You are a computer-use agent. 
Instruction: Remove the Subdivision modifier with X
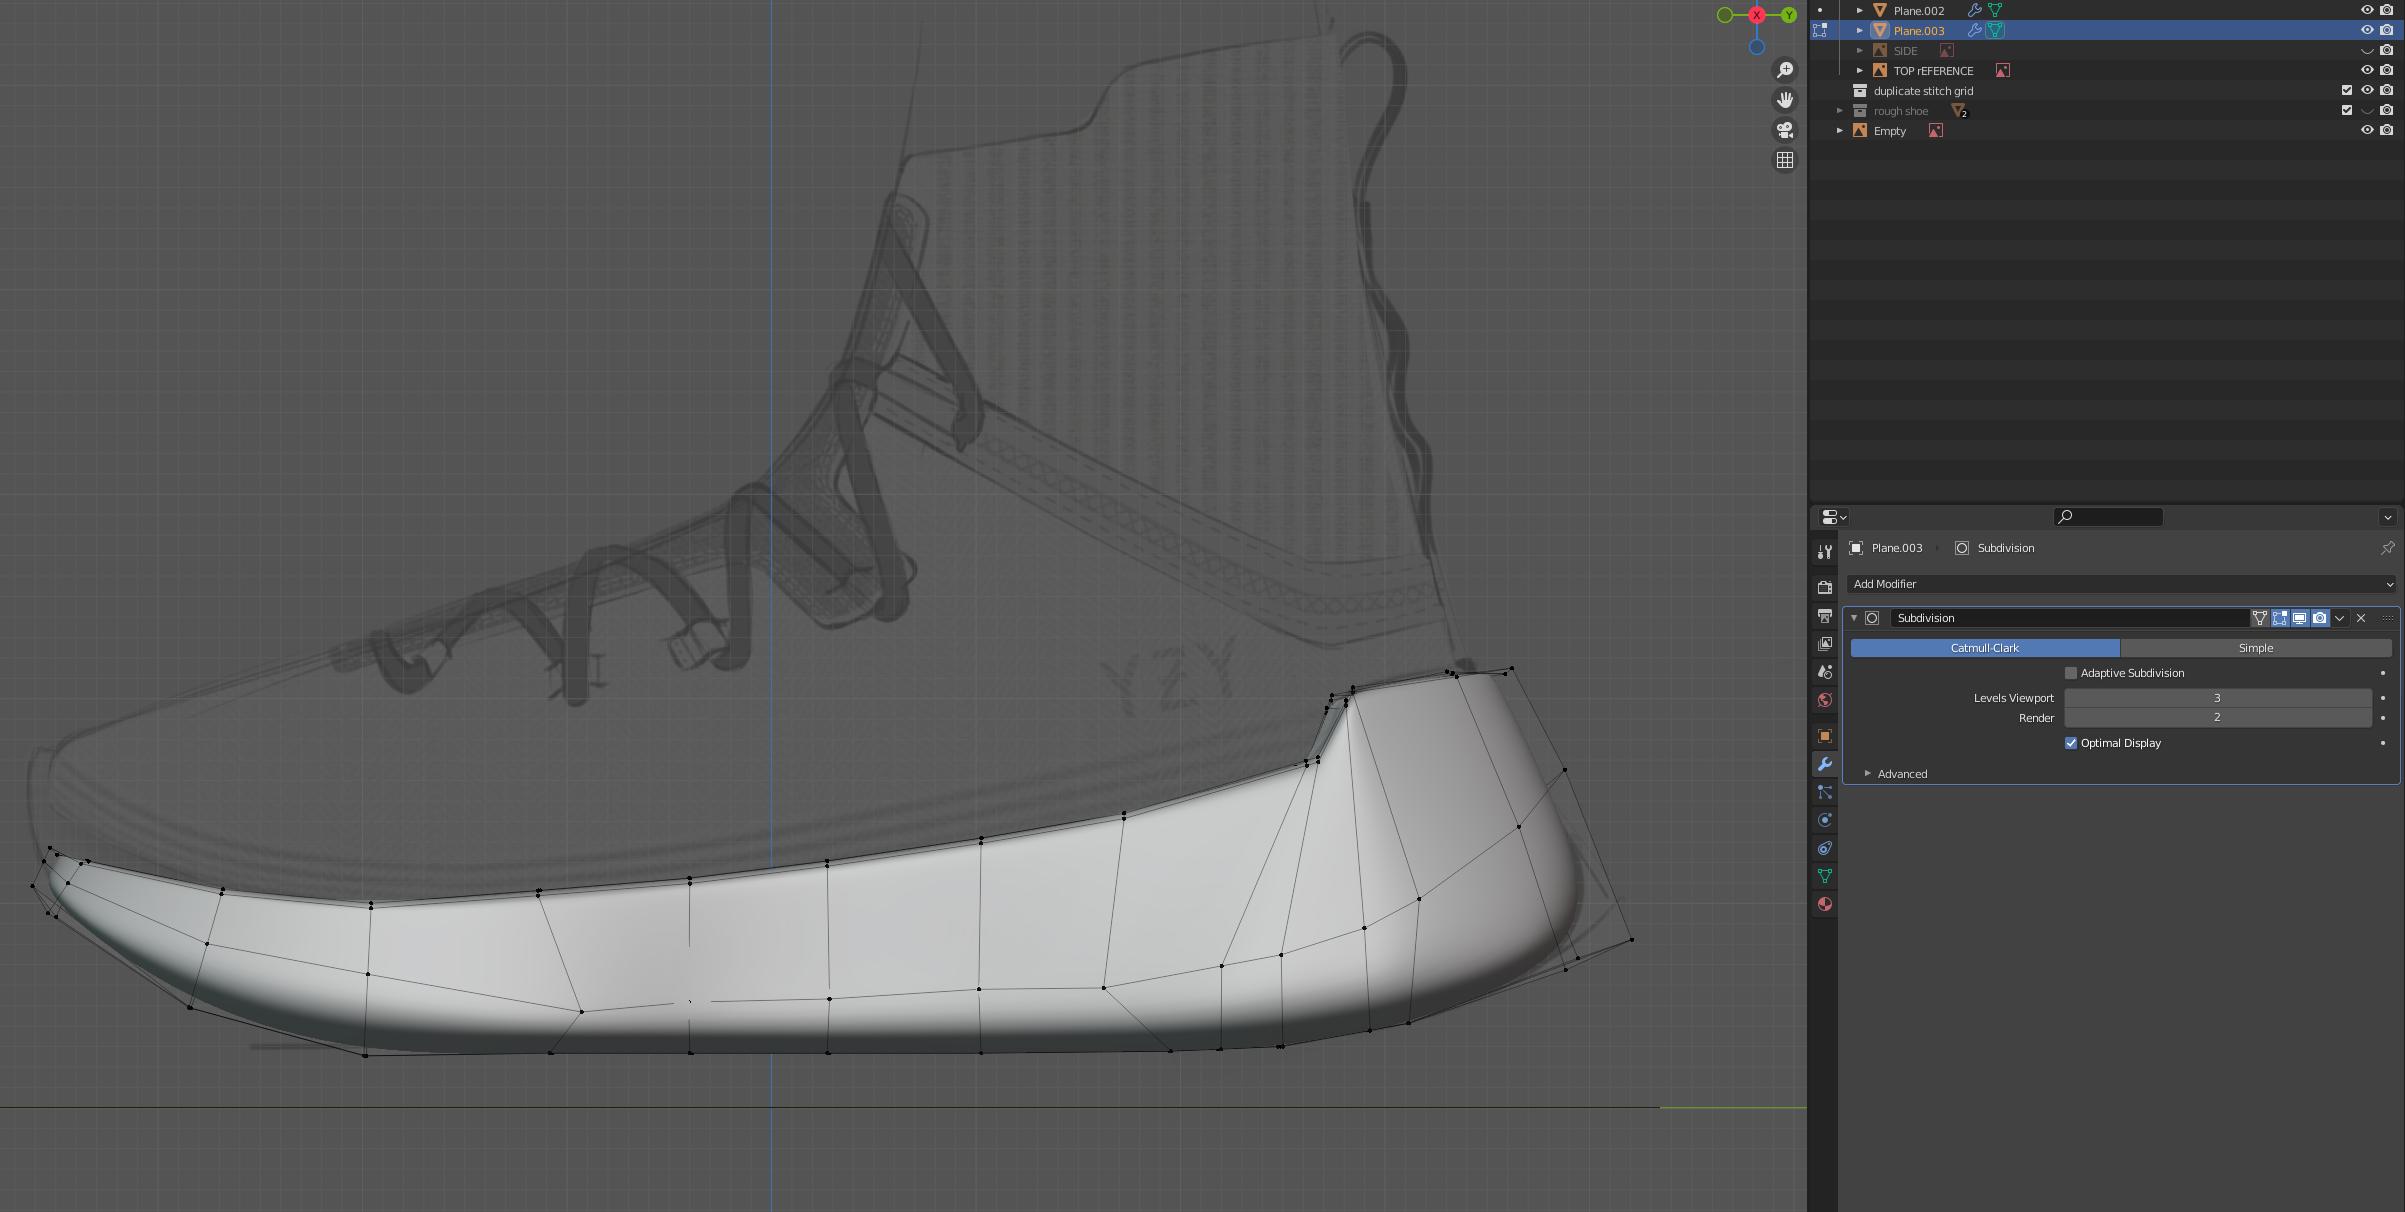coord(2361,618)
